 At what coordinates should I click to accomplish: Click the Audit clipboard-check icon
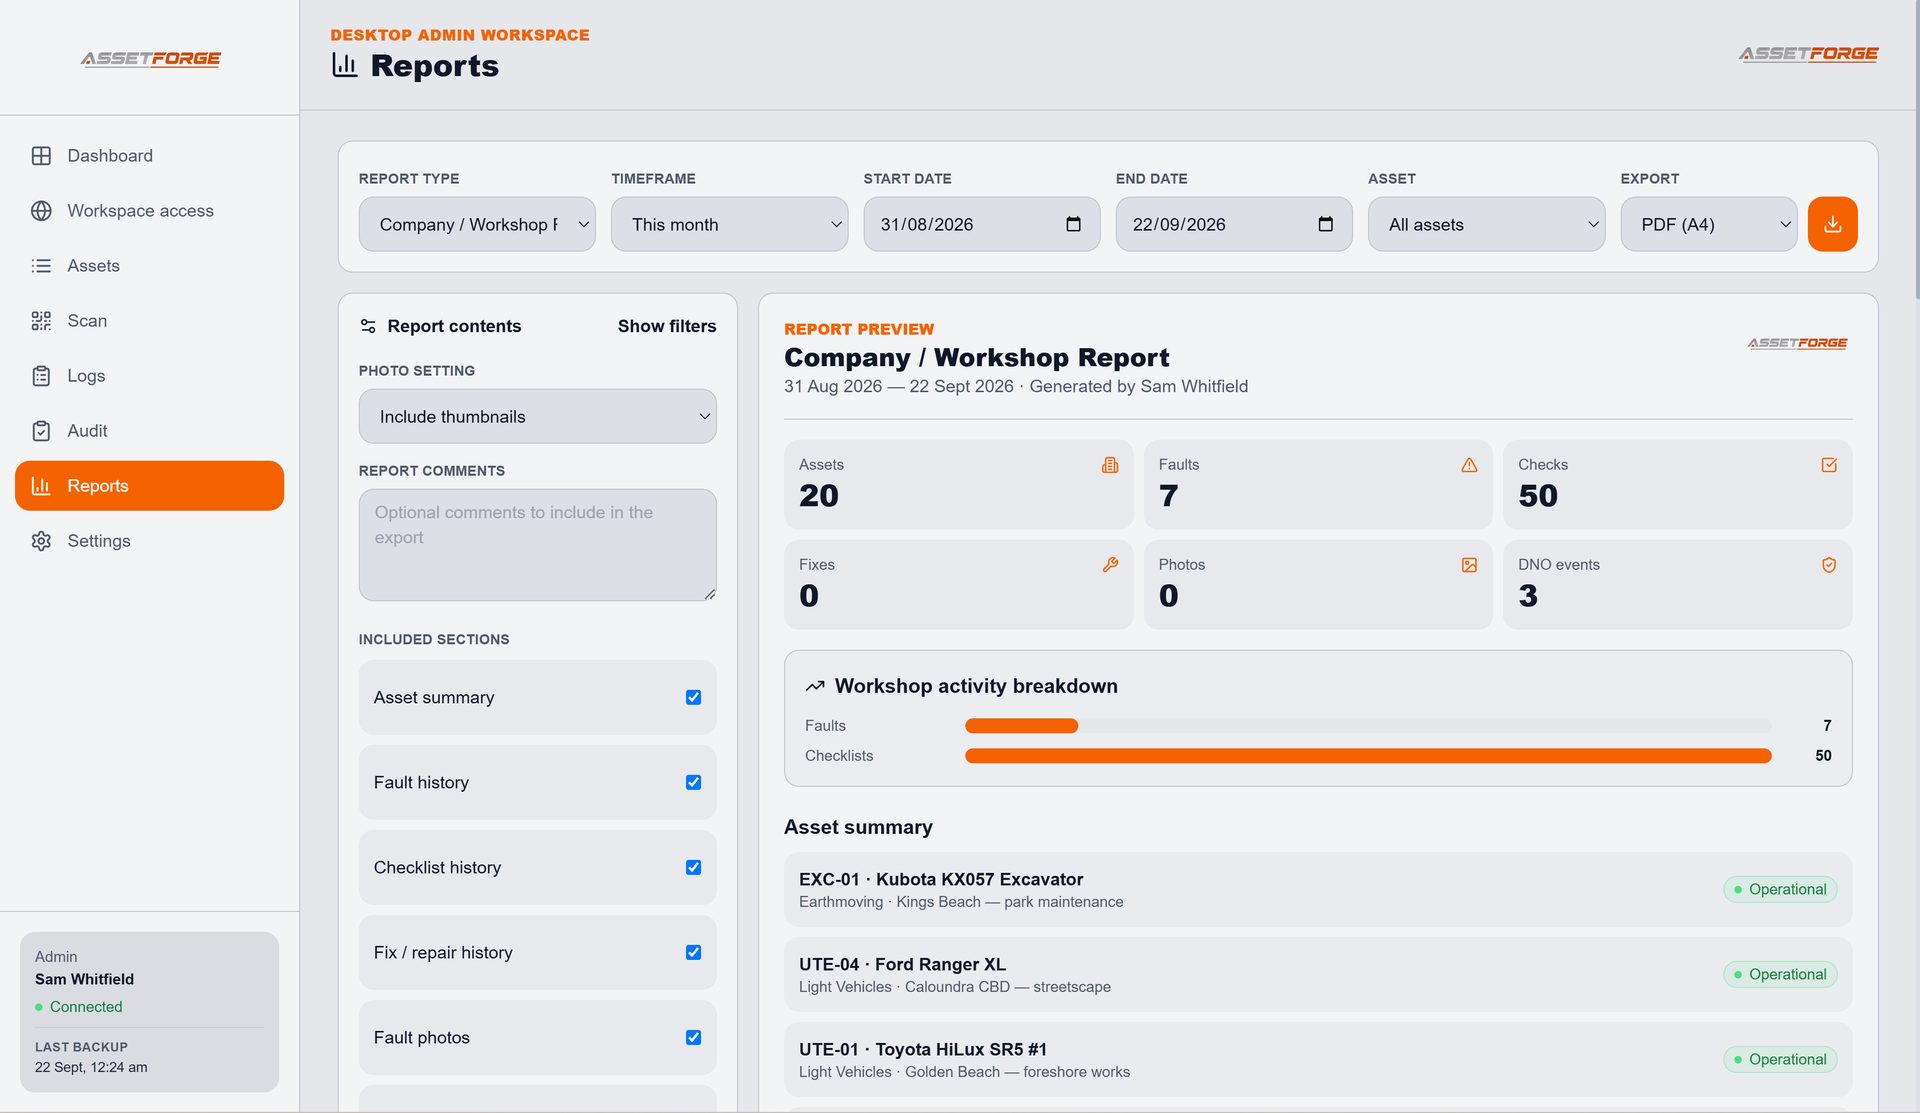[41, 431]
